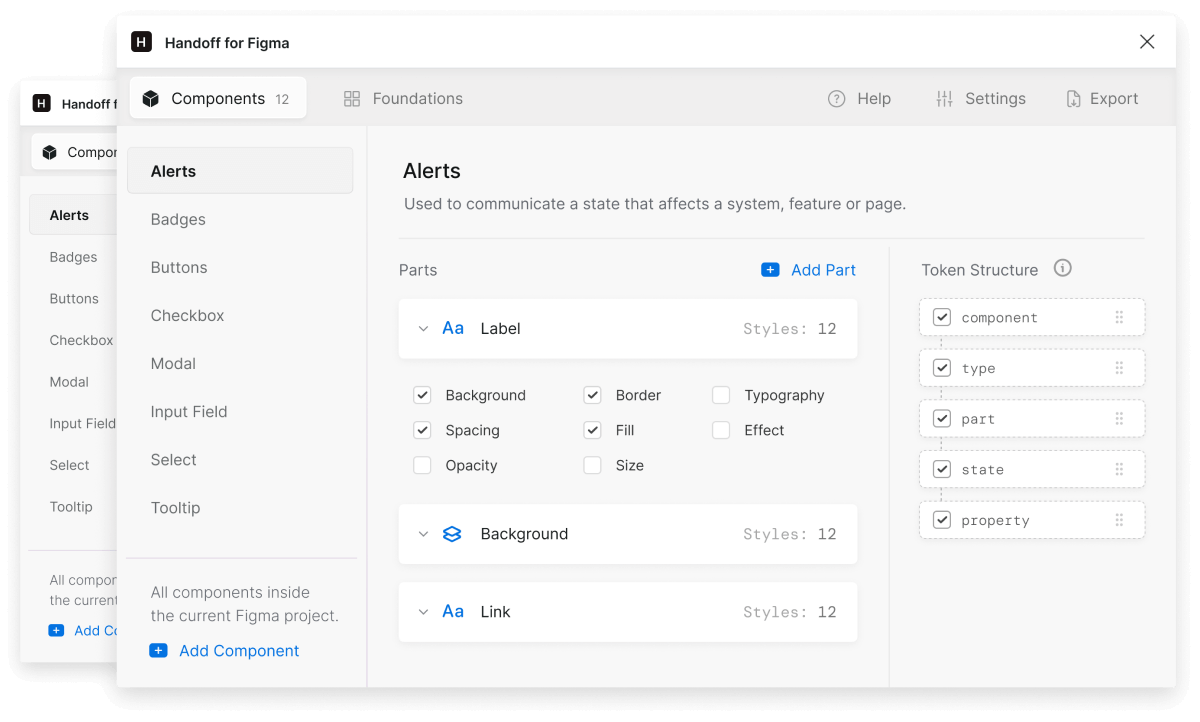Screen dimensions: 1200x722
Task: Select Buttons in the component list
Action: (x=179, y=268)
